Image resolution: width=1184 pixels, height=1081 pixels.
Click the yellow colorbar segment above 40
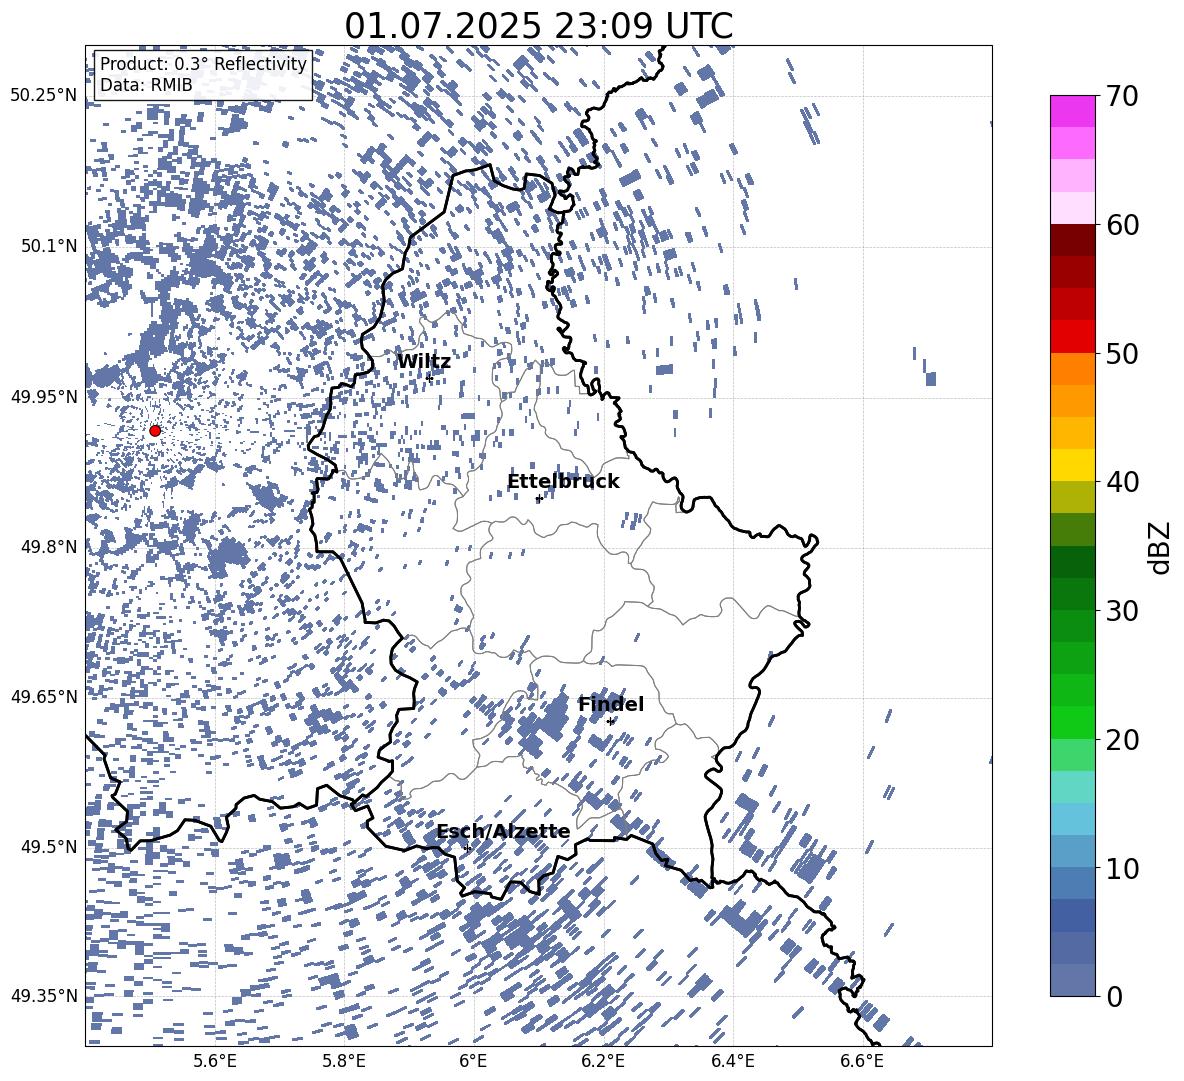tap(1072, 465)
